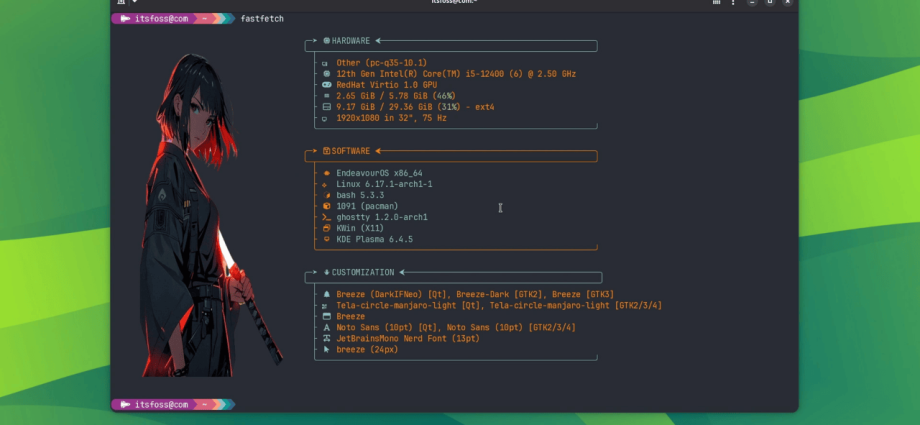Click the arrow icon in the top itsfoss@com prompt

point(125,19)
